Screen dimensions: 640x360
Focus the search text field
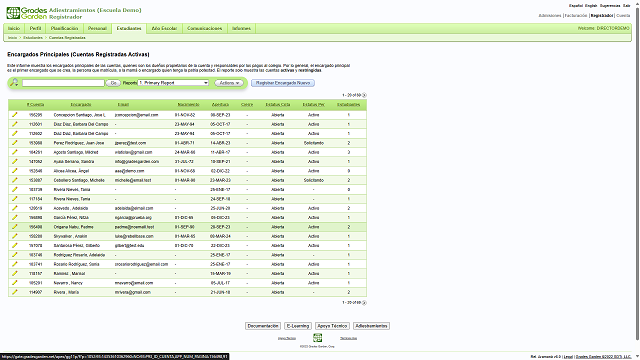pos(63,83)
